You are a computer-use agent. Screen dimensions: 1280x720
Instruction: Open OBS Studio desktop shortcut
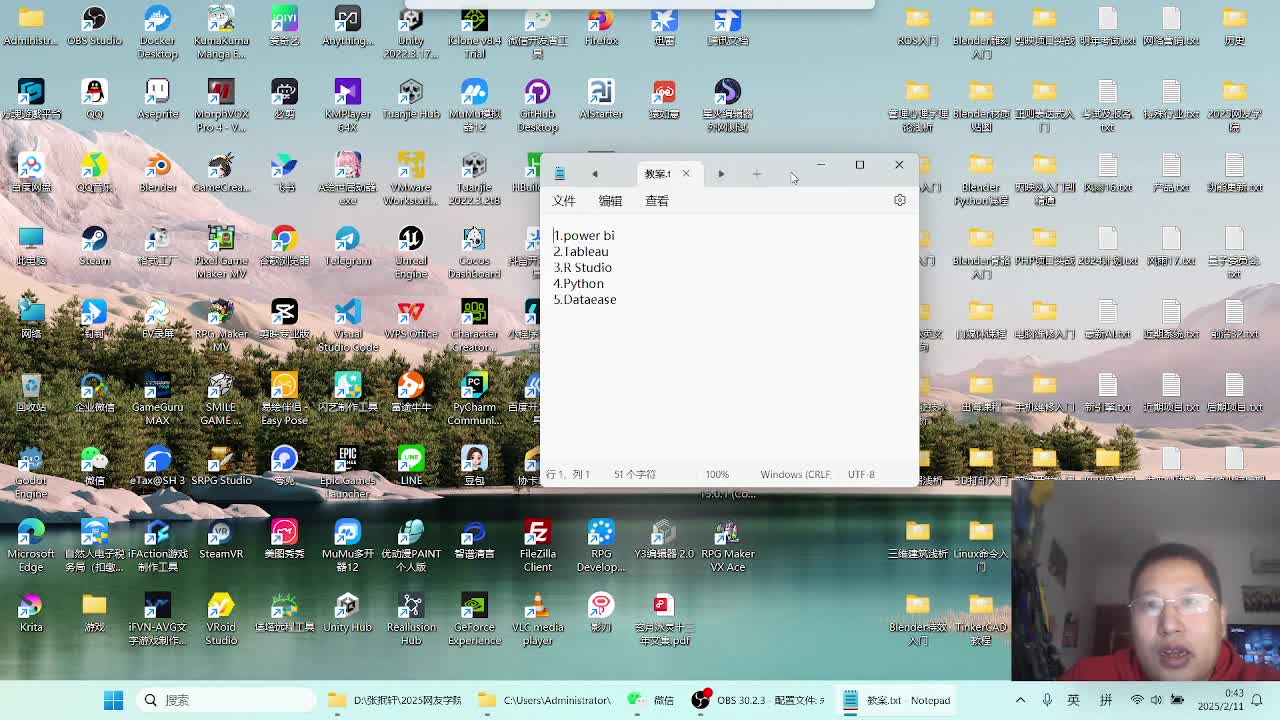click(x=94, y=27)
